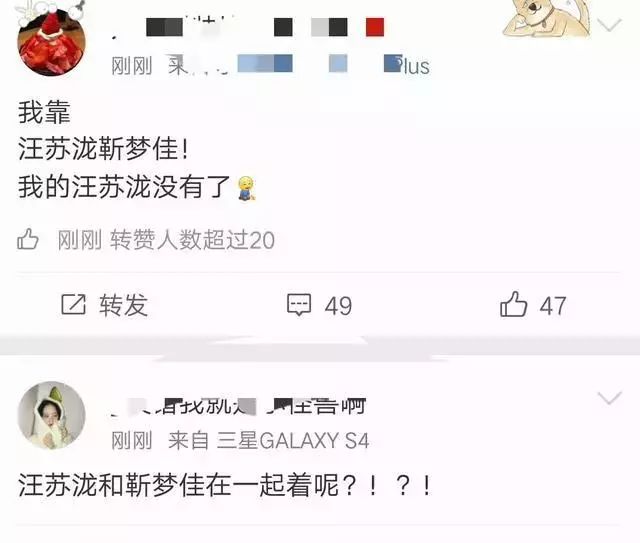Like the post with thumbs-up 47

pyautogui.click(x=513, y=304)
